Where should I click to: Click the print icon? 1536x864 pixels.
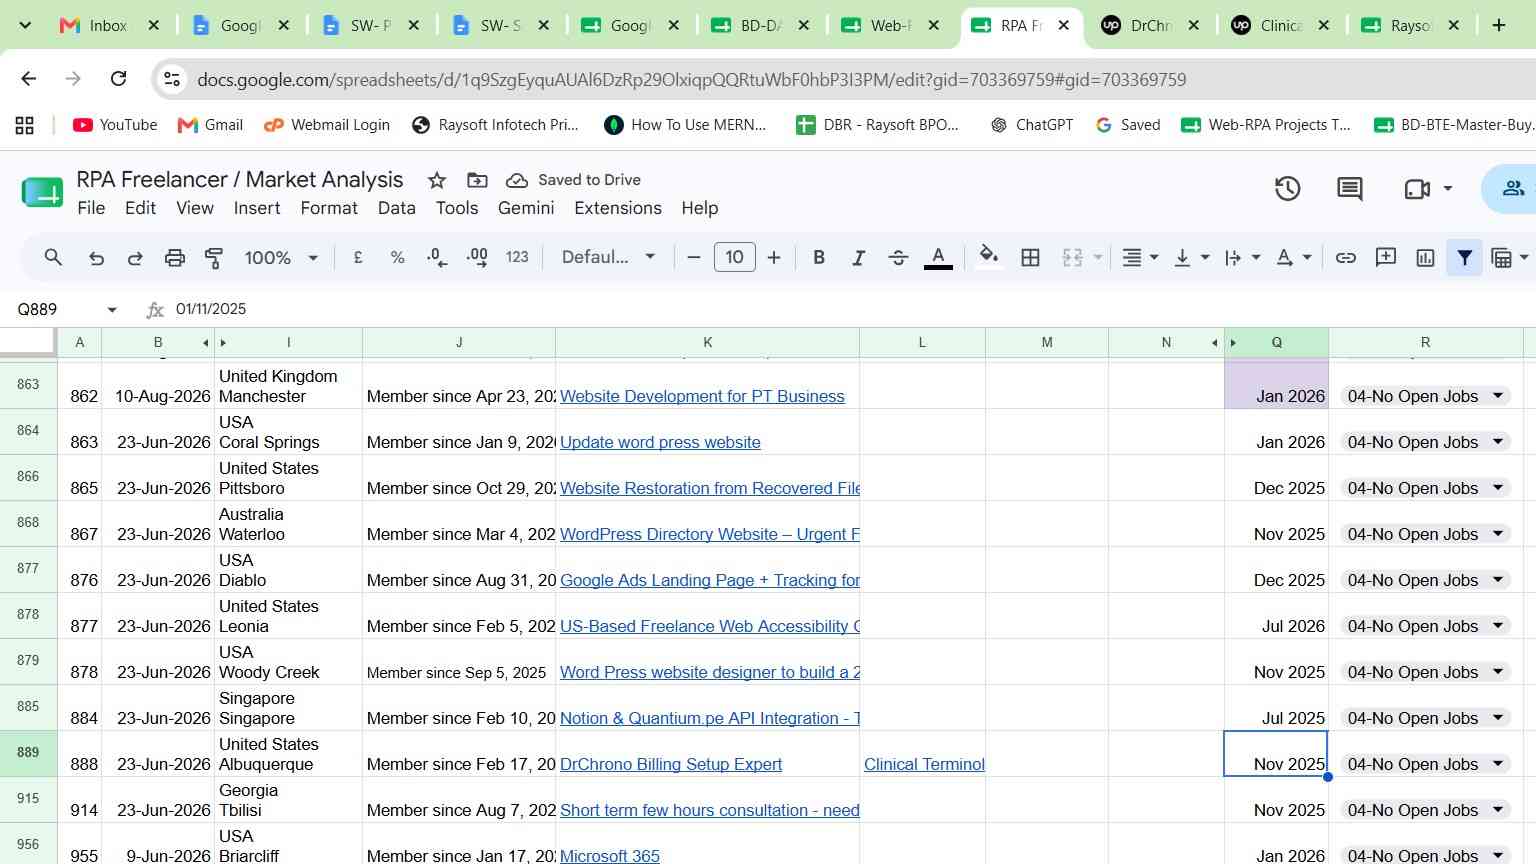(175, 258)
